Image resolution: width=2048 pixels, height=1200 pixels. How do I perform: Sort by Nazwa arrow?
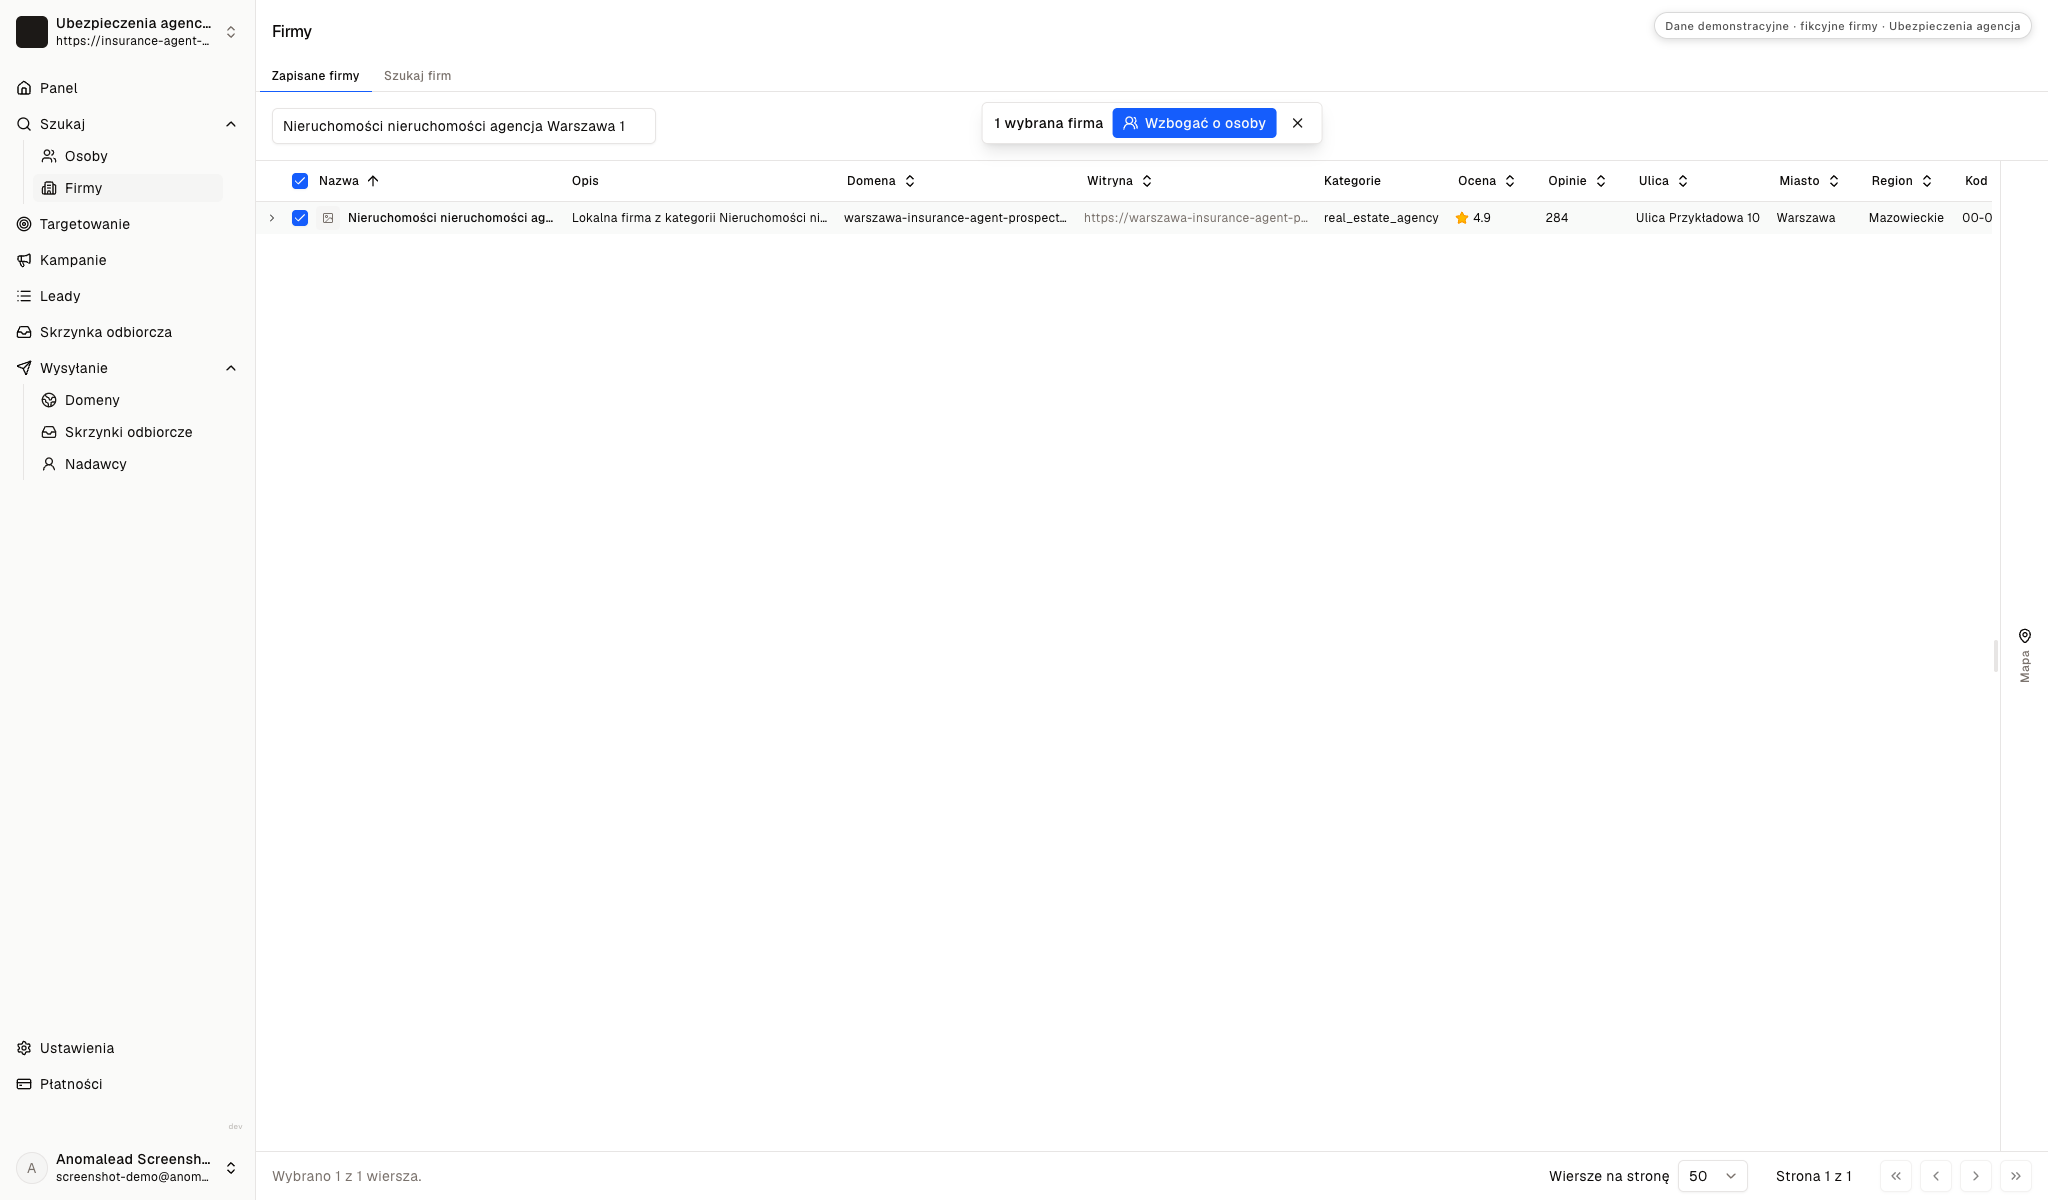(x=373, y=181)
